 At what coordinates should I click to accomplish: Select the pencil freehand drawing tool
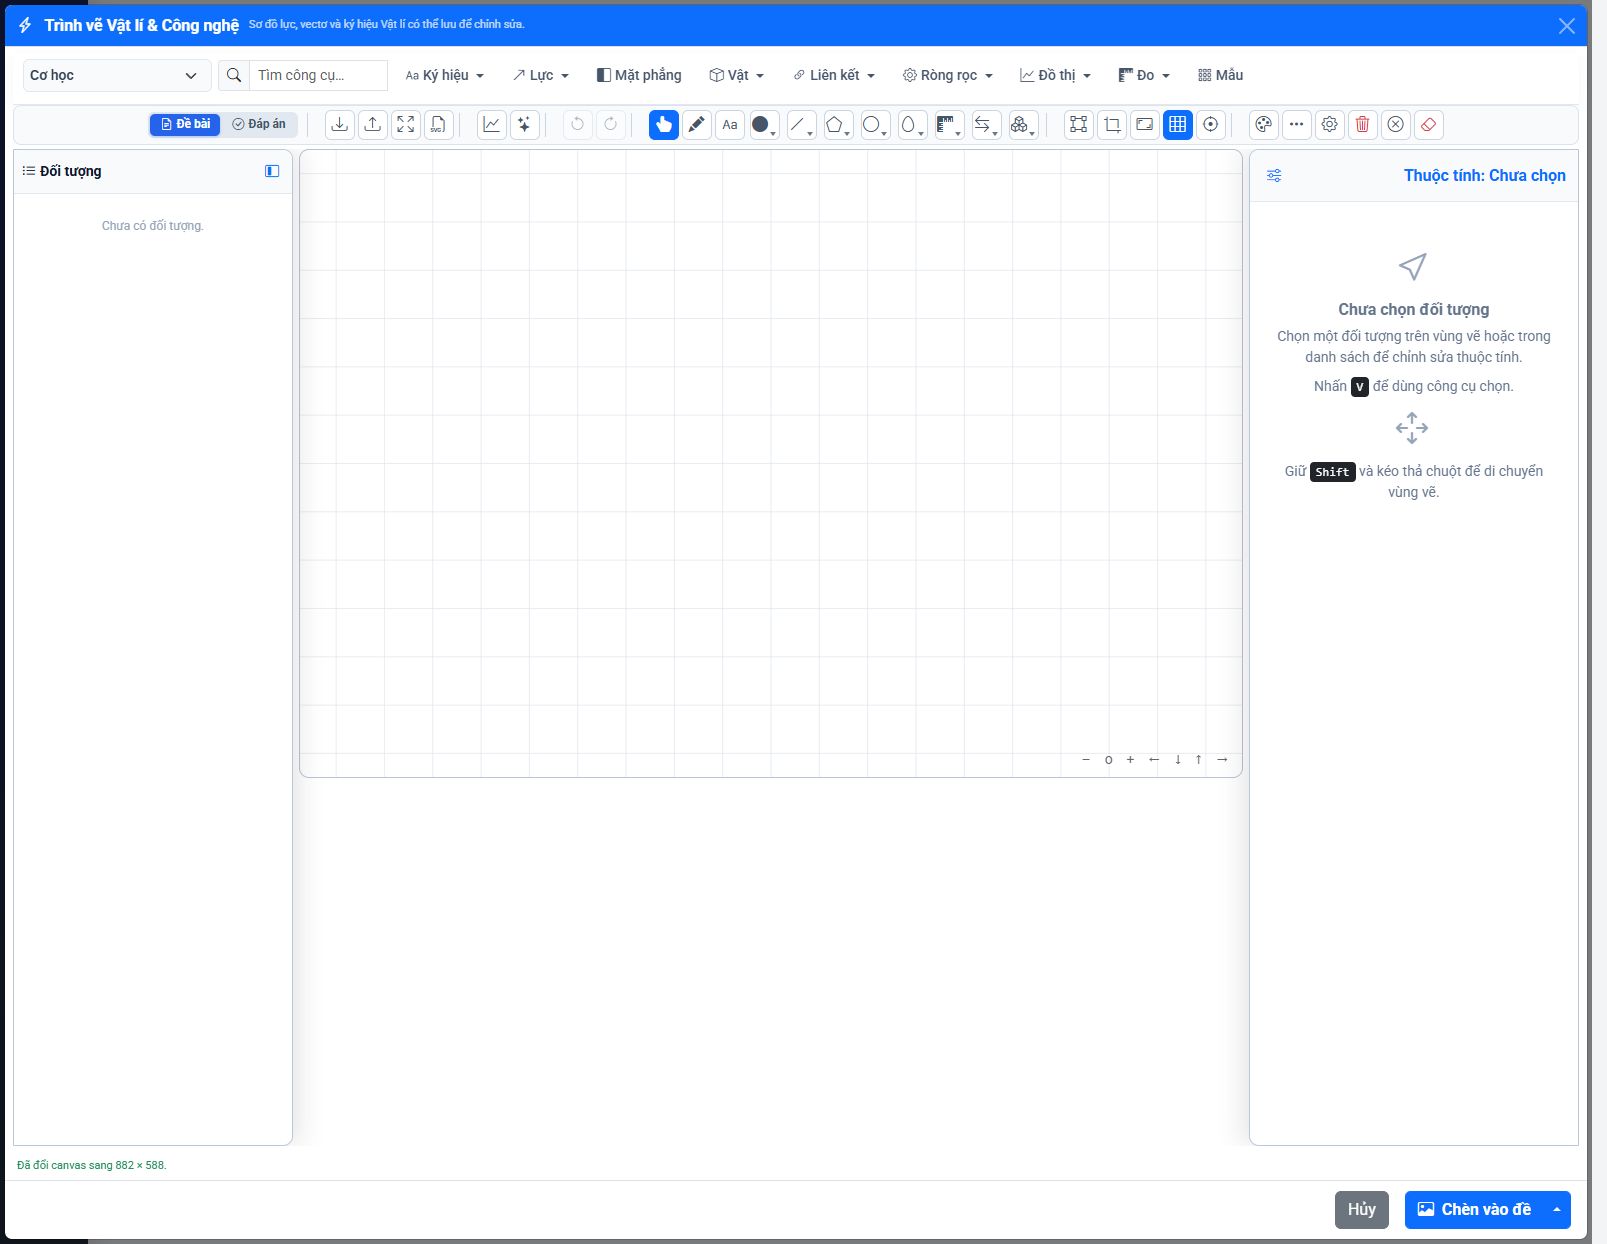point(697,125)
